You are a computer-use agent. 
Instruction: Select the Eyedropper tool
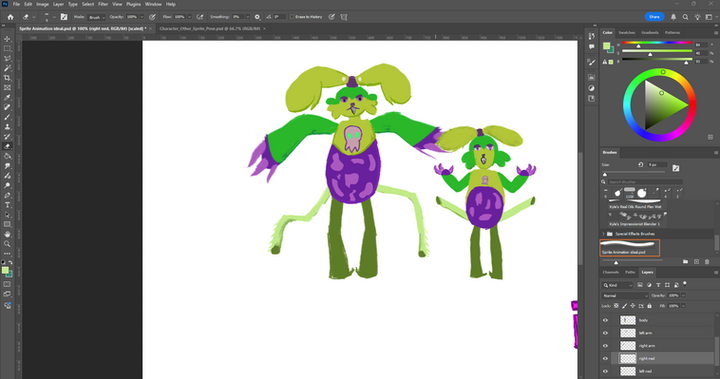click(x=7, y=97)
